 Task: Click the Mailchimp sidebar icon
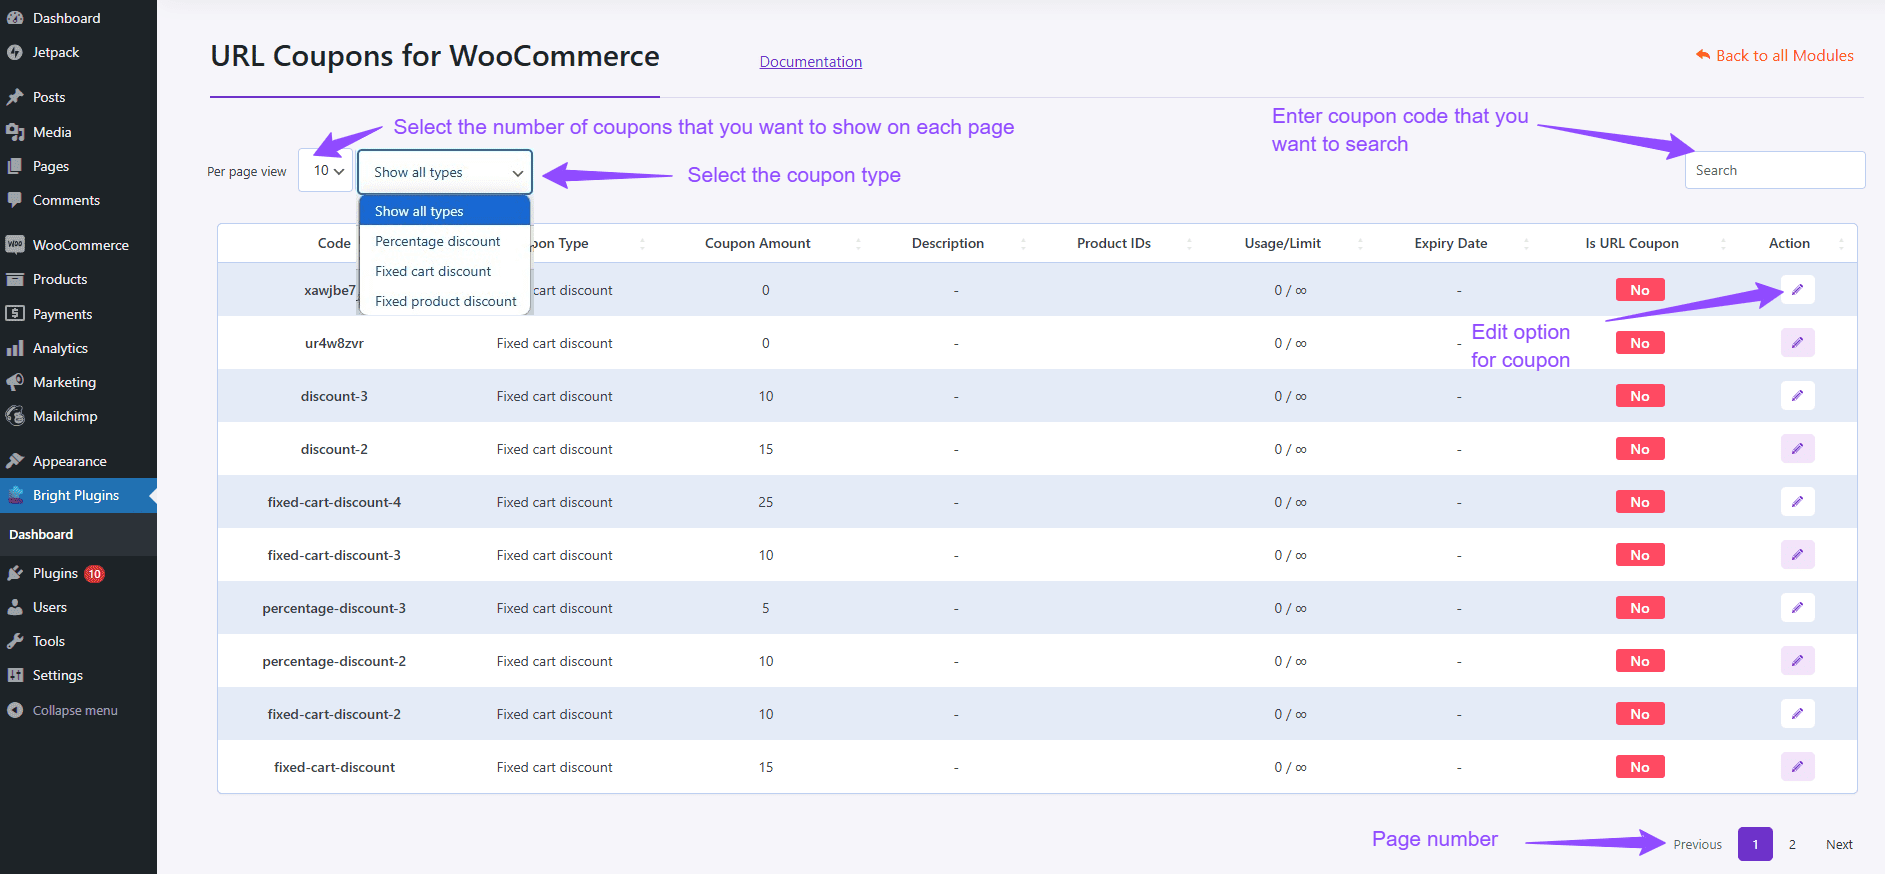pyautogui.click(x=15, y=416)
